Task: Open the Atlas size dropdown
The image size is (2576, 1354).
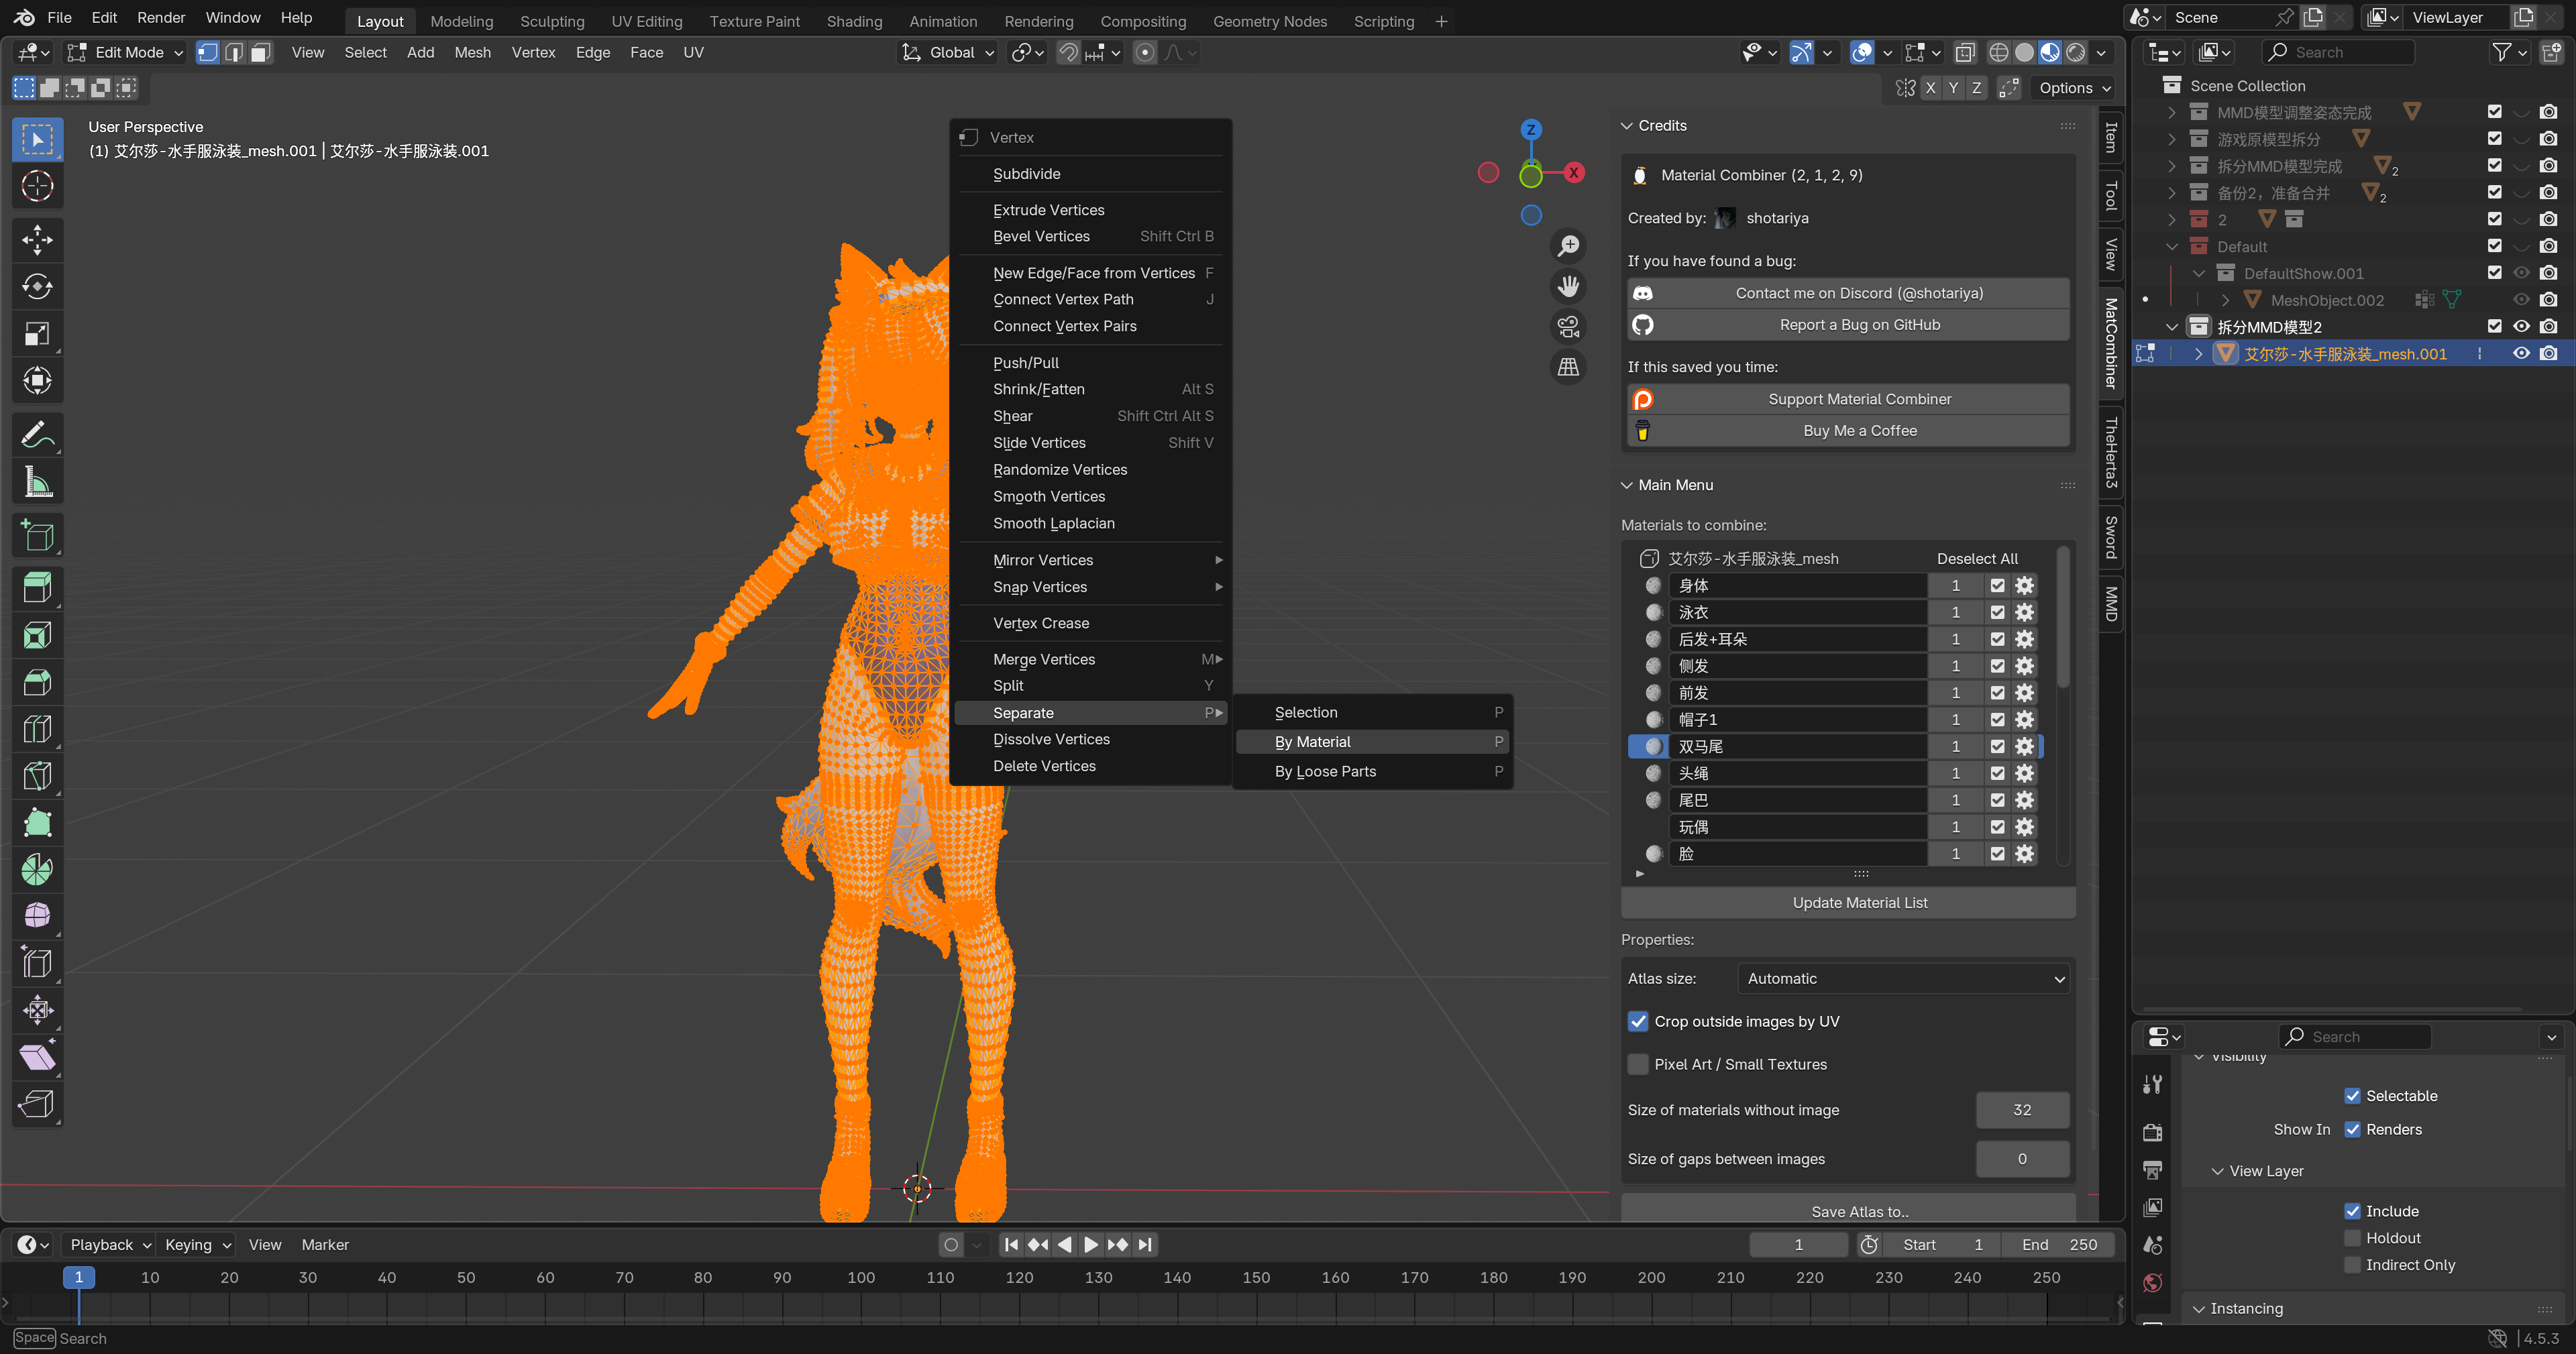Action: coord(1904,979)
